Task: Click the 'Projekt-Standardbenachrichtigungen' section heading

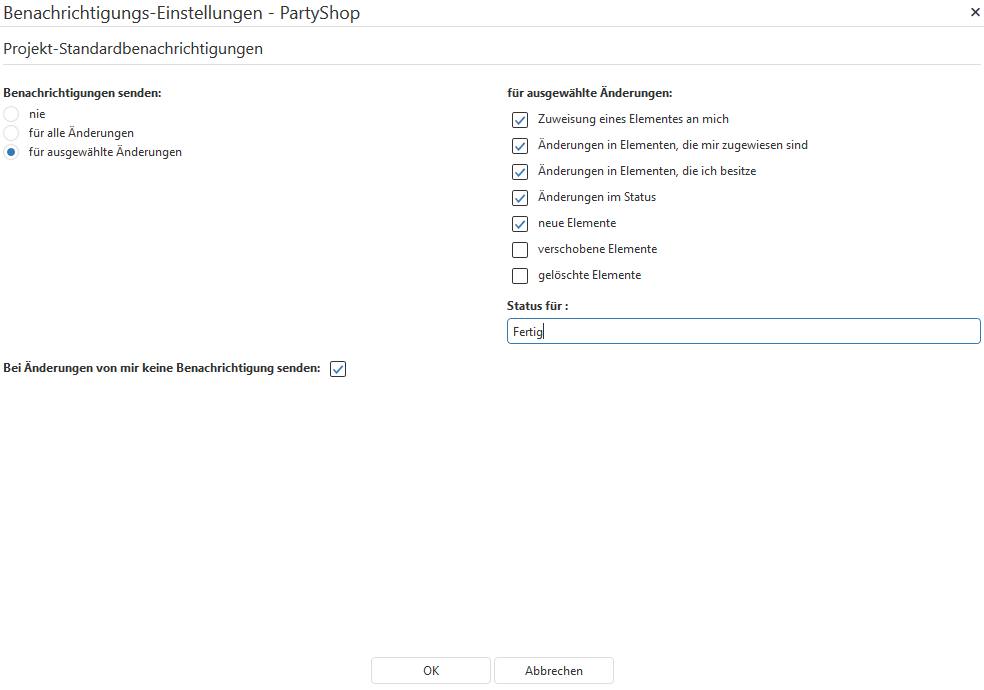Action: 133,48
